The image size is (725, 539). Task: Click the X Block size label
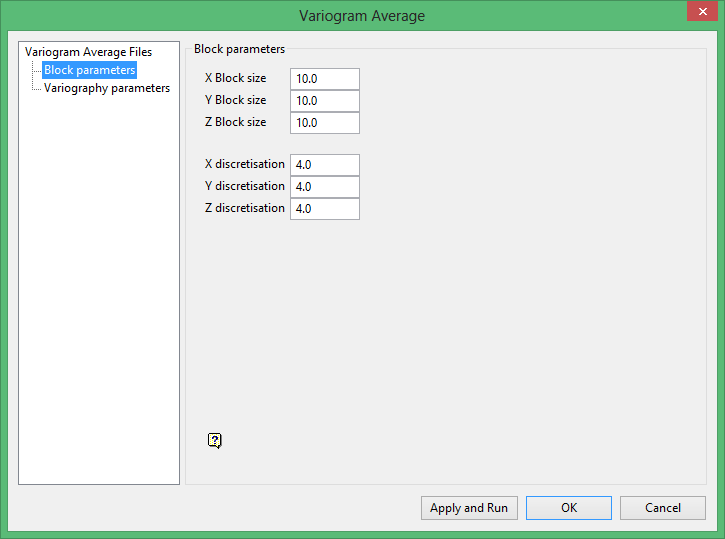click(x=235, y=78)
